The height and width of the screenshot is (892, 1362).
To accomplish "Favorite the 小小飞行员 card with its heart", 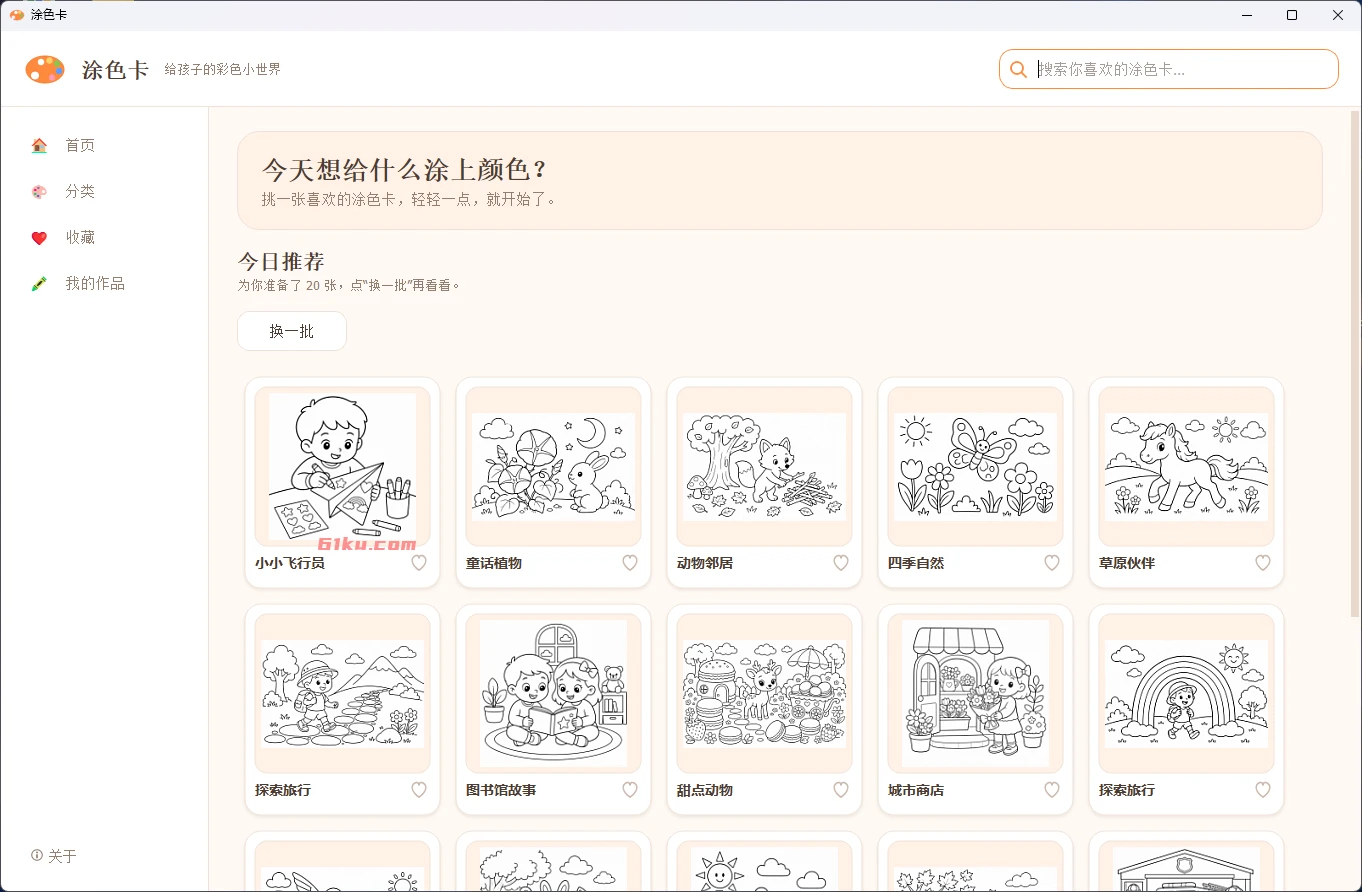I will pyautogui.click(x=419, y=563).
